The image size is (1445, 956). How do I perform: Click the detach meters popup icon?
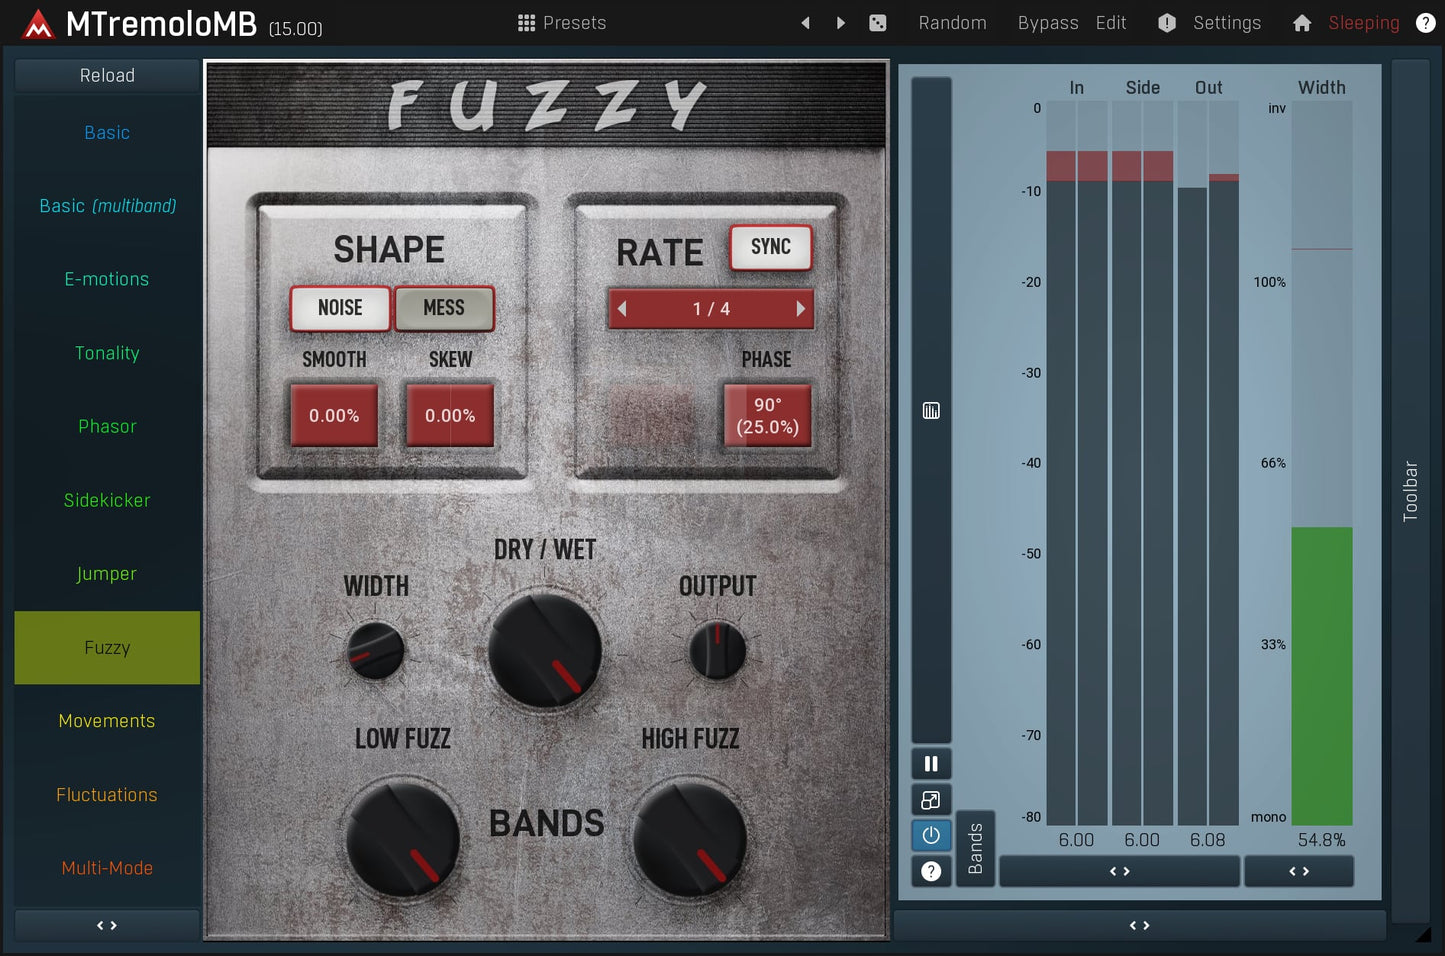[931, 800]
